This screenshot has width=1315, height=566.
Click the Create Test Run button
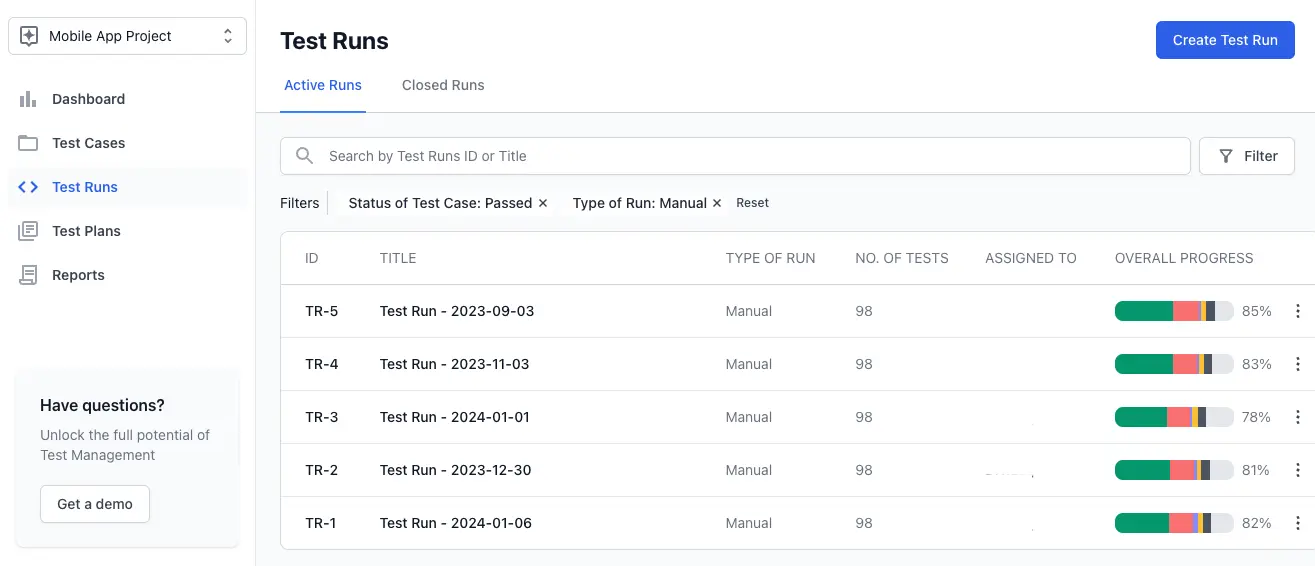point(1225,40)
